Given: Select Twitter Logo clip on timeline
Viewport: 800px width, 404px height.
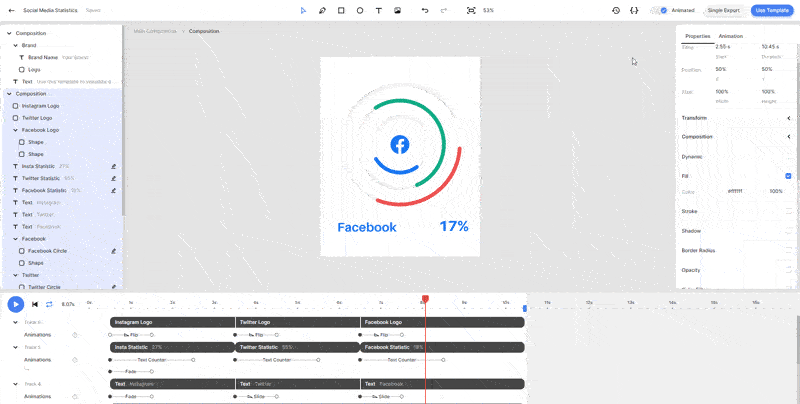Looking at the screenshot, I should click(x=298, y=322).
